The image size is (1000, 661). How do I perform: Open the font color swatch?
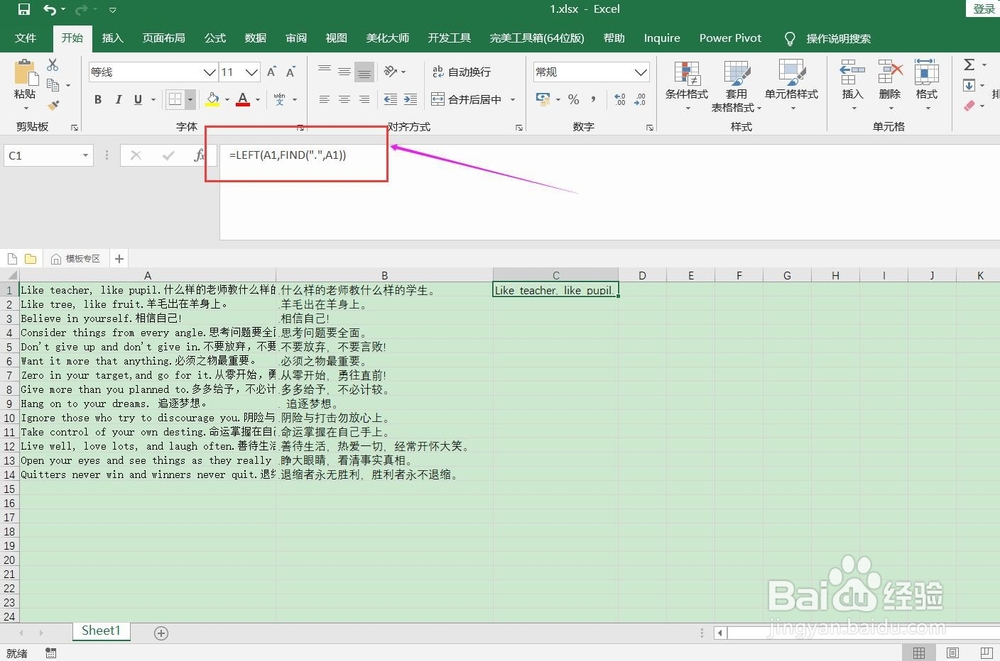243,99
